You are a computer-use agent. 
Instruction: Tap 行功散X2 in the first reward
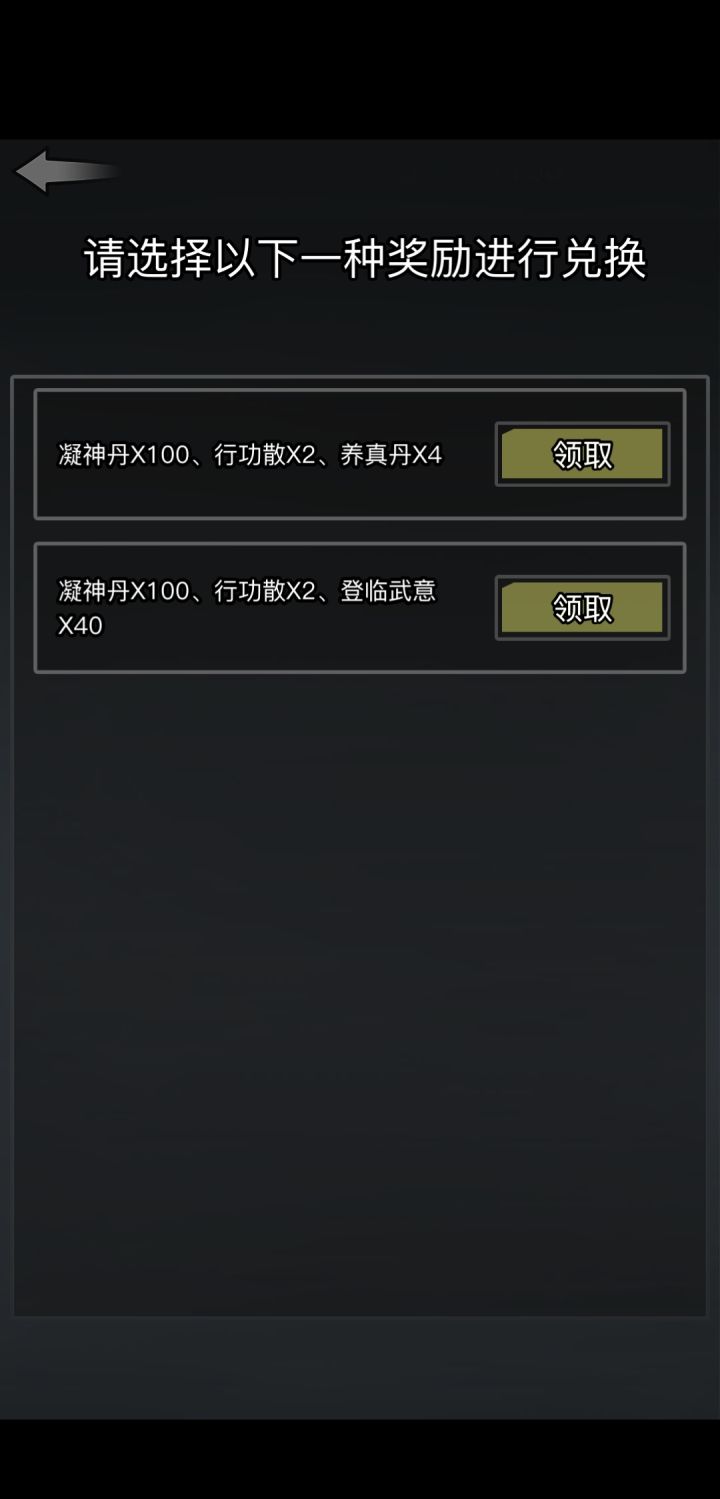point(265,455)
